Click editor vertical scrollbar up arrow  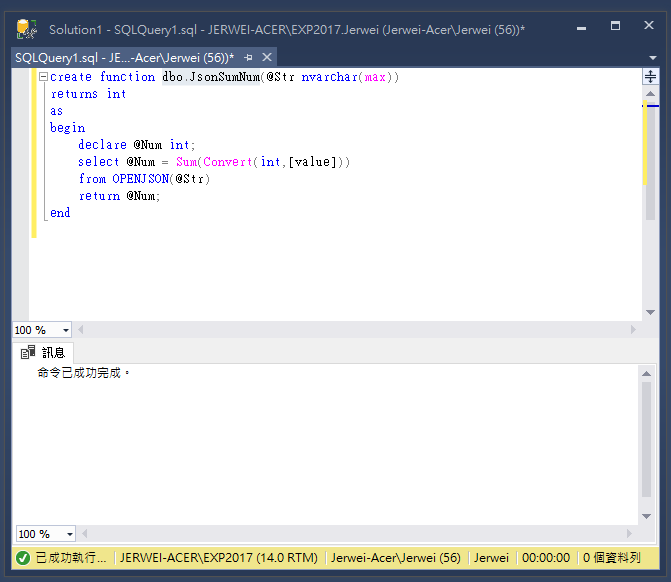(650, 93)
